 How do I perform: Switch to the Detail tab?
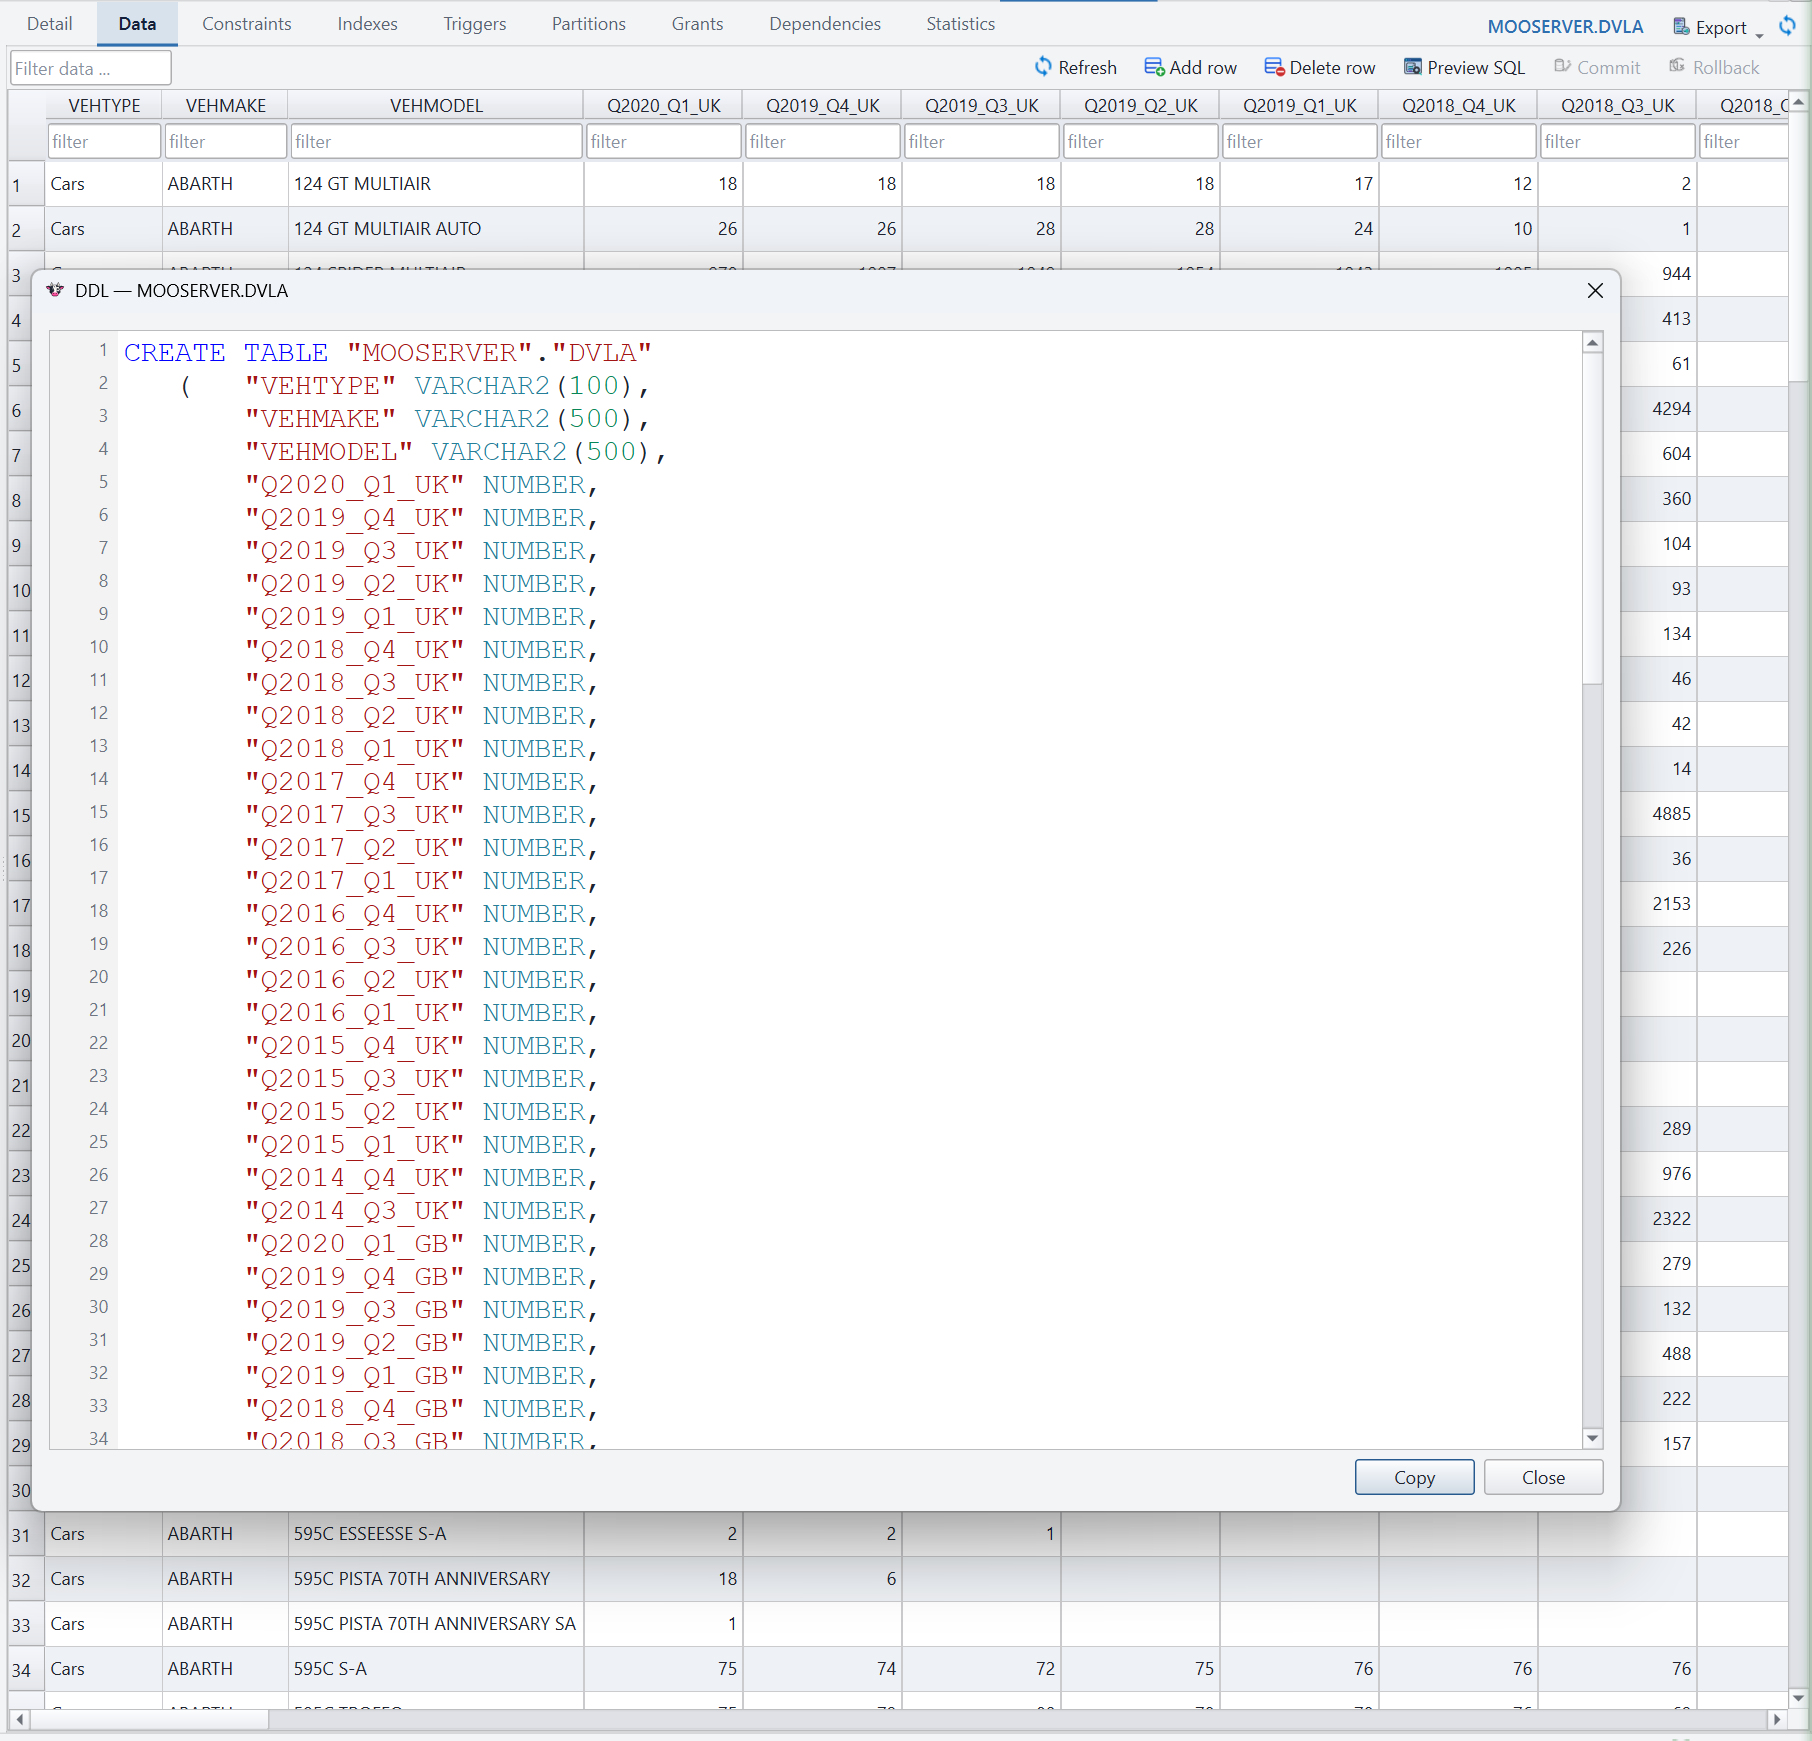(x=49, y=24)
